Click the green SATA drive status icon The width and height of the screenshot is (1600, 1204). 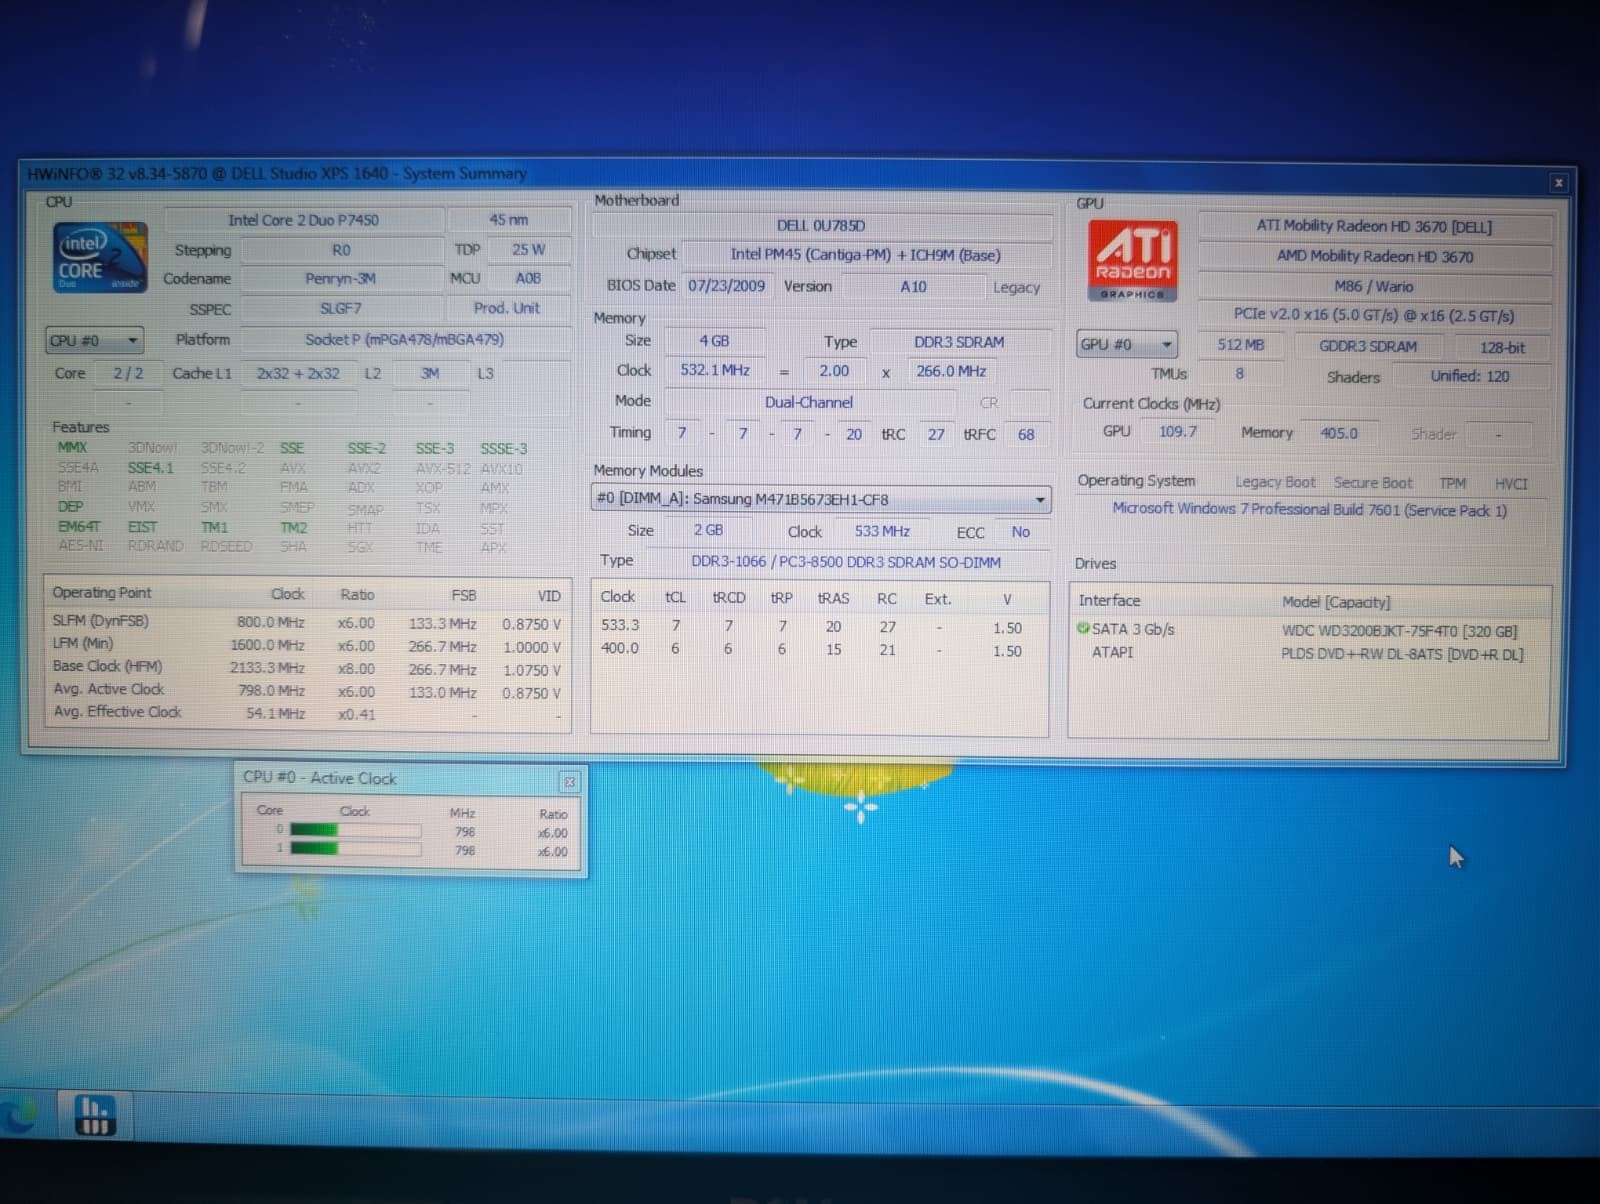[x=1082, y=628]
